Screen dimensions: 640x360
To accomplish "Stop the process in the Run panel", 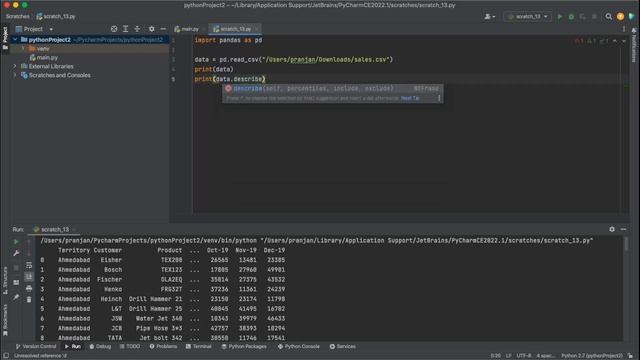I will [x=16, y=268].
